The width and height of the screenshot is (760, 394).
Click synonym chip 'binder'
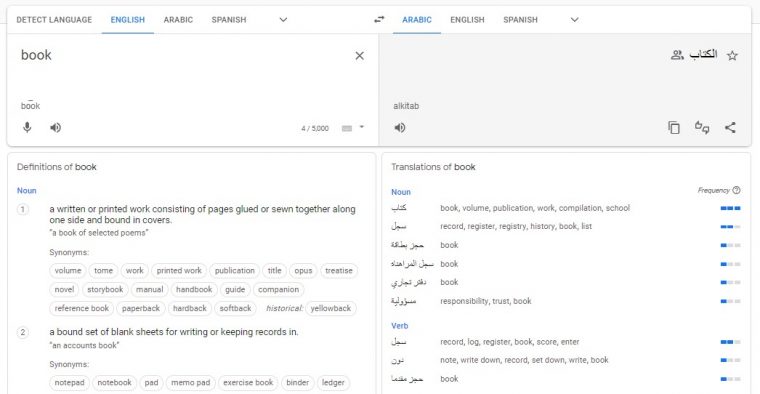point(298,382)
